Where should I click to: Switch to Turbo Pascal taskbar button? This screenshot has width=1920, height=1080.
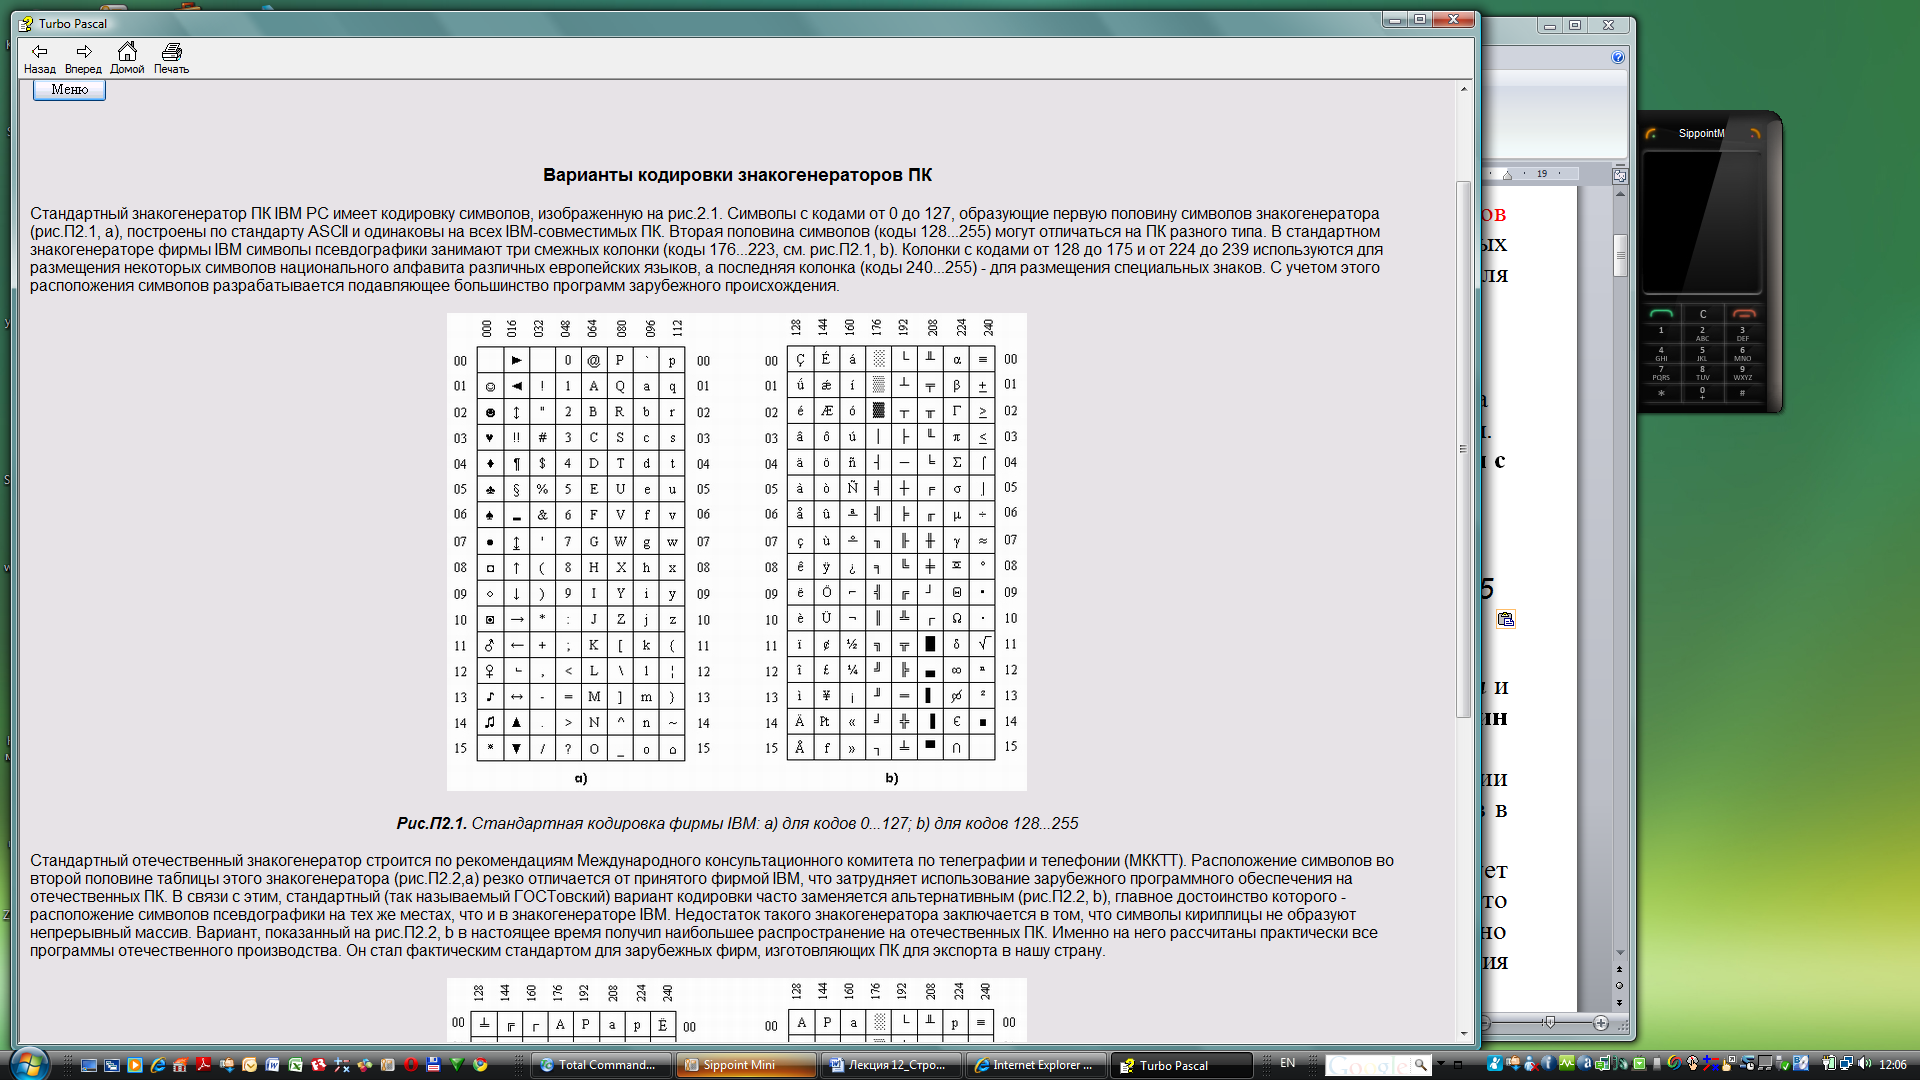pyautogui.click(x=1182, y=1065)
